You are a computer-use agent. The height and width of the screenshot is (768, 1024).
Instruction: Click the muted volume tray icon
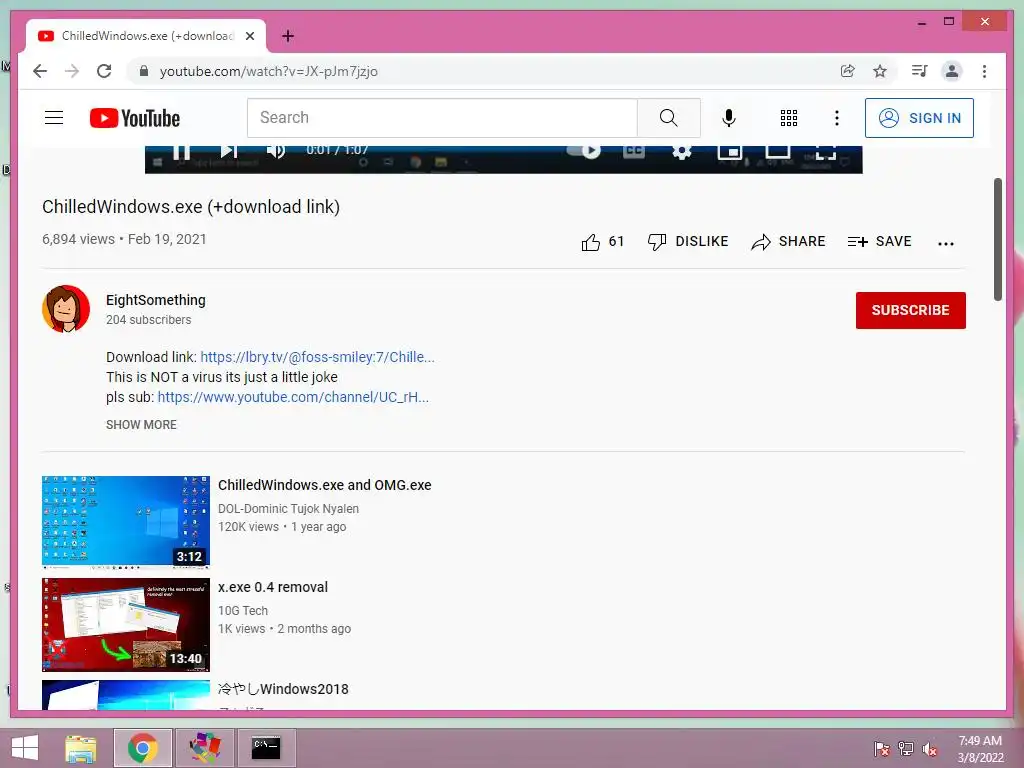coord(929,749)
